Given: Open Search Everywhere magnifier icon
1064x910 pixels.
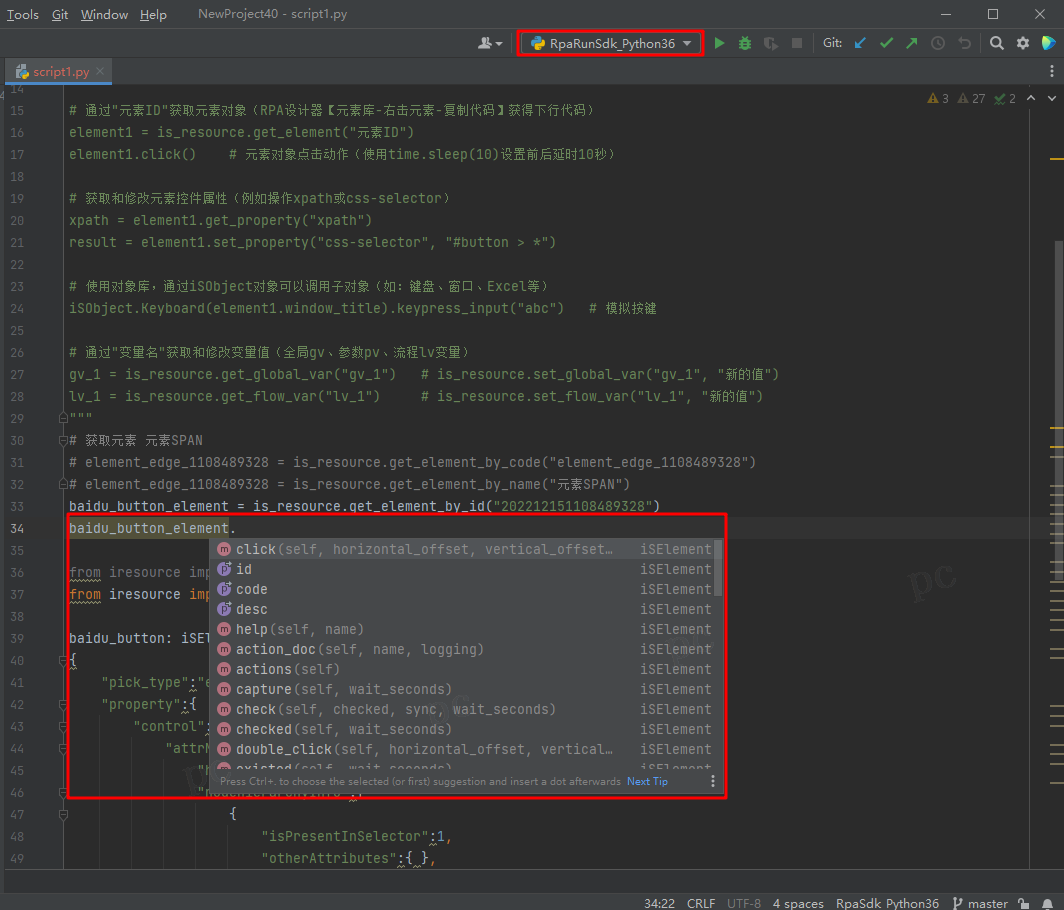Looking at the screenshot, I should (997, 43).
